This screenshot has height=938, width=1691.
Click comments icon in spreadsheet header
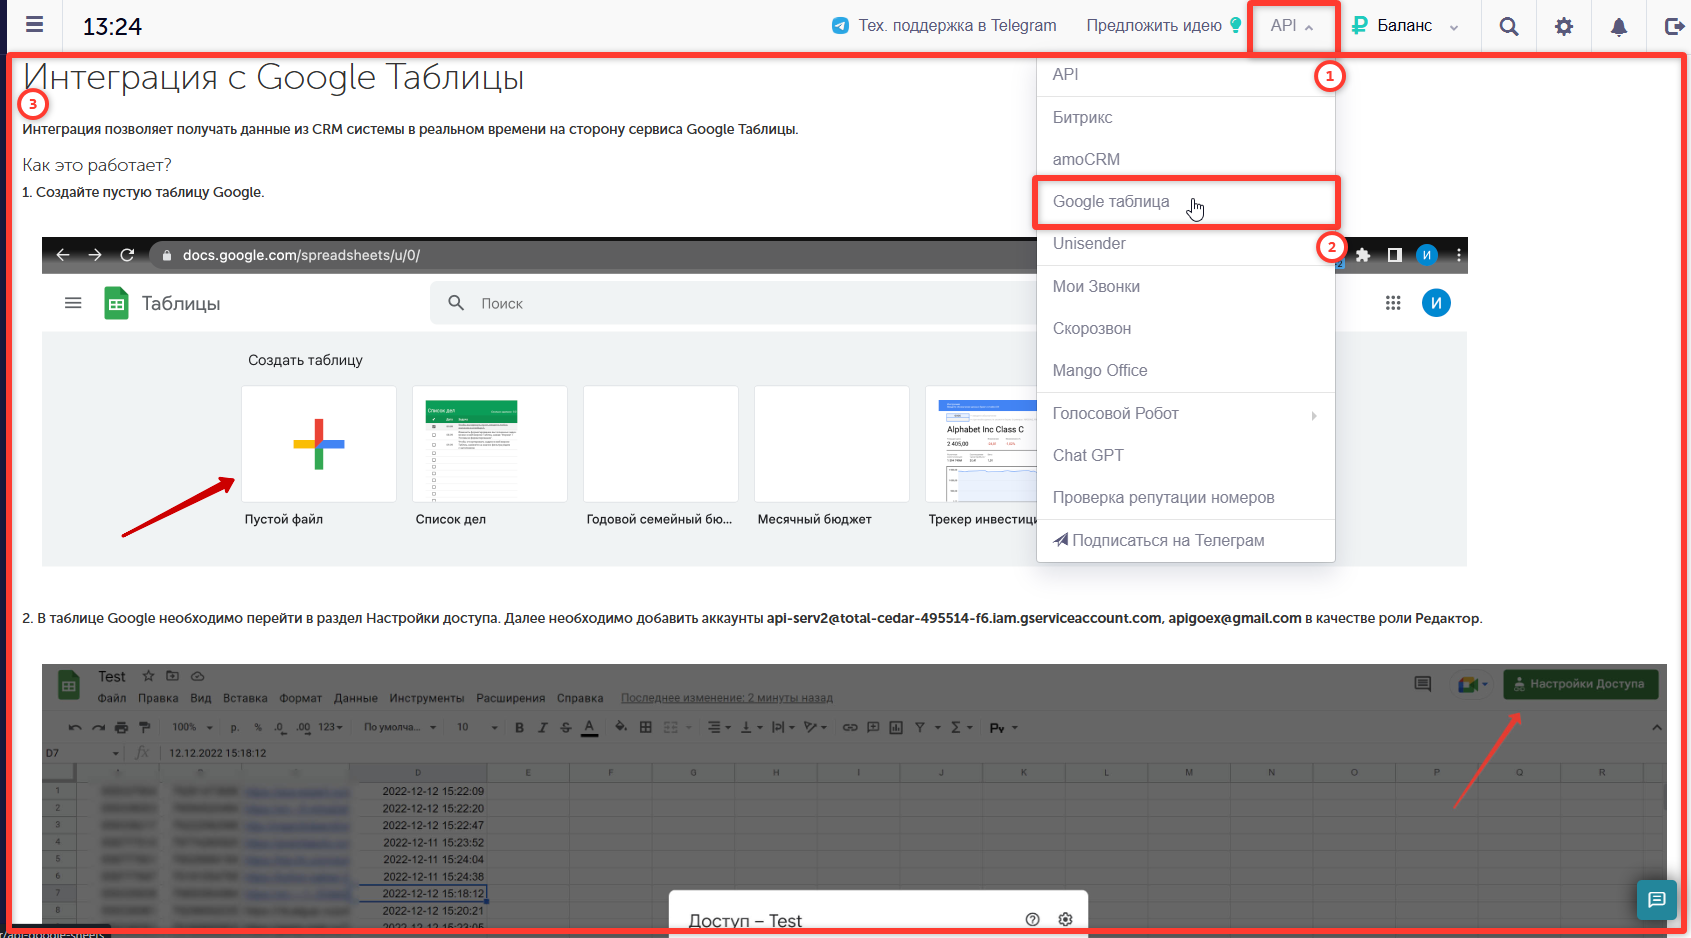[x=1422, y=684]
